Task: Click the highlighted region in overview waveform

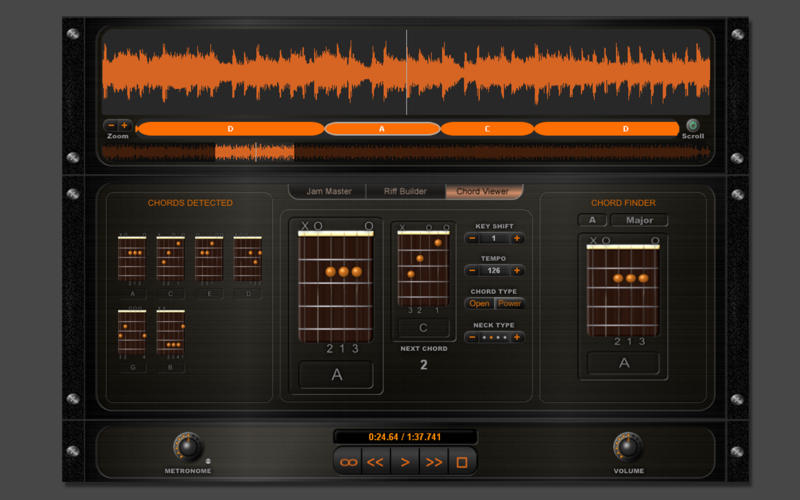Action: [x=255, y=152]
